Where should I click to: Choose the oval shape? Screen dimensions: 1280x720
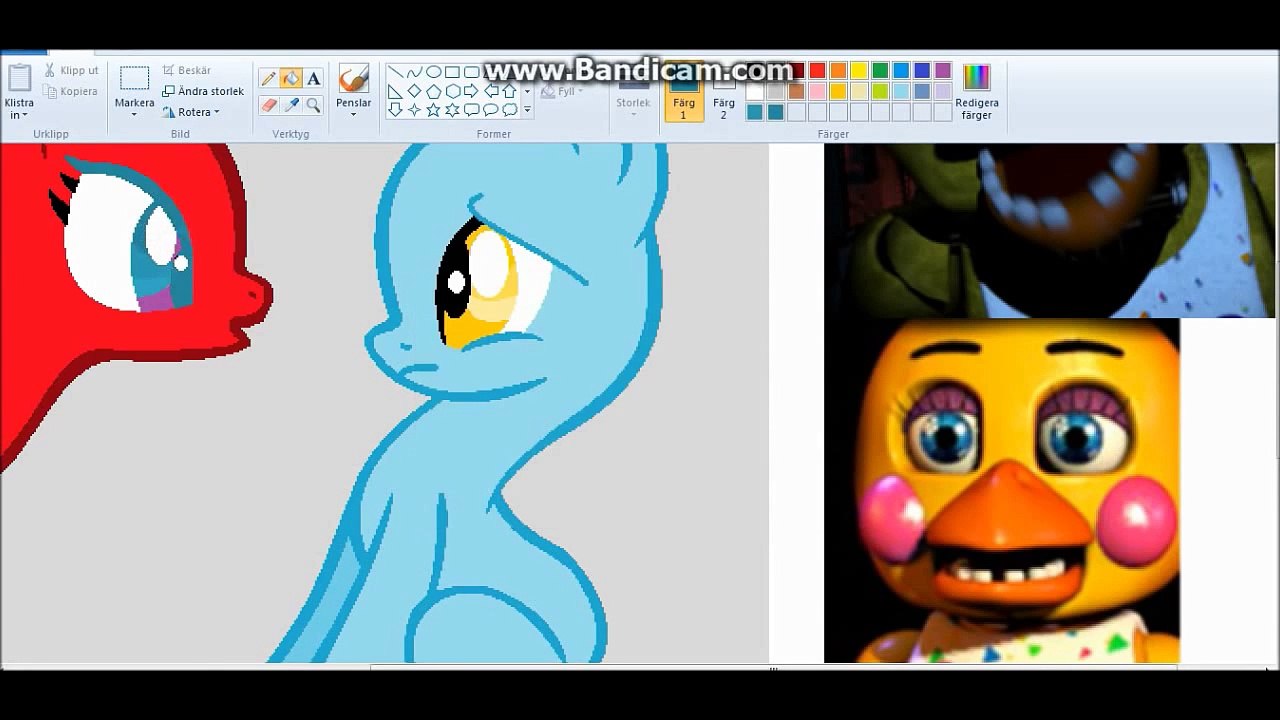pyautogui.click(x=433, y=72)
